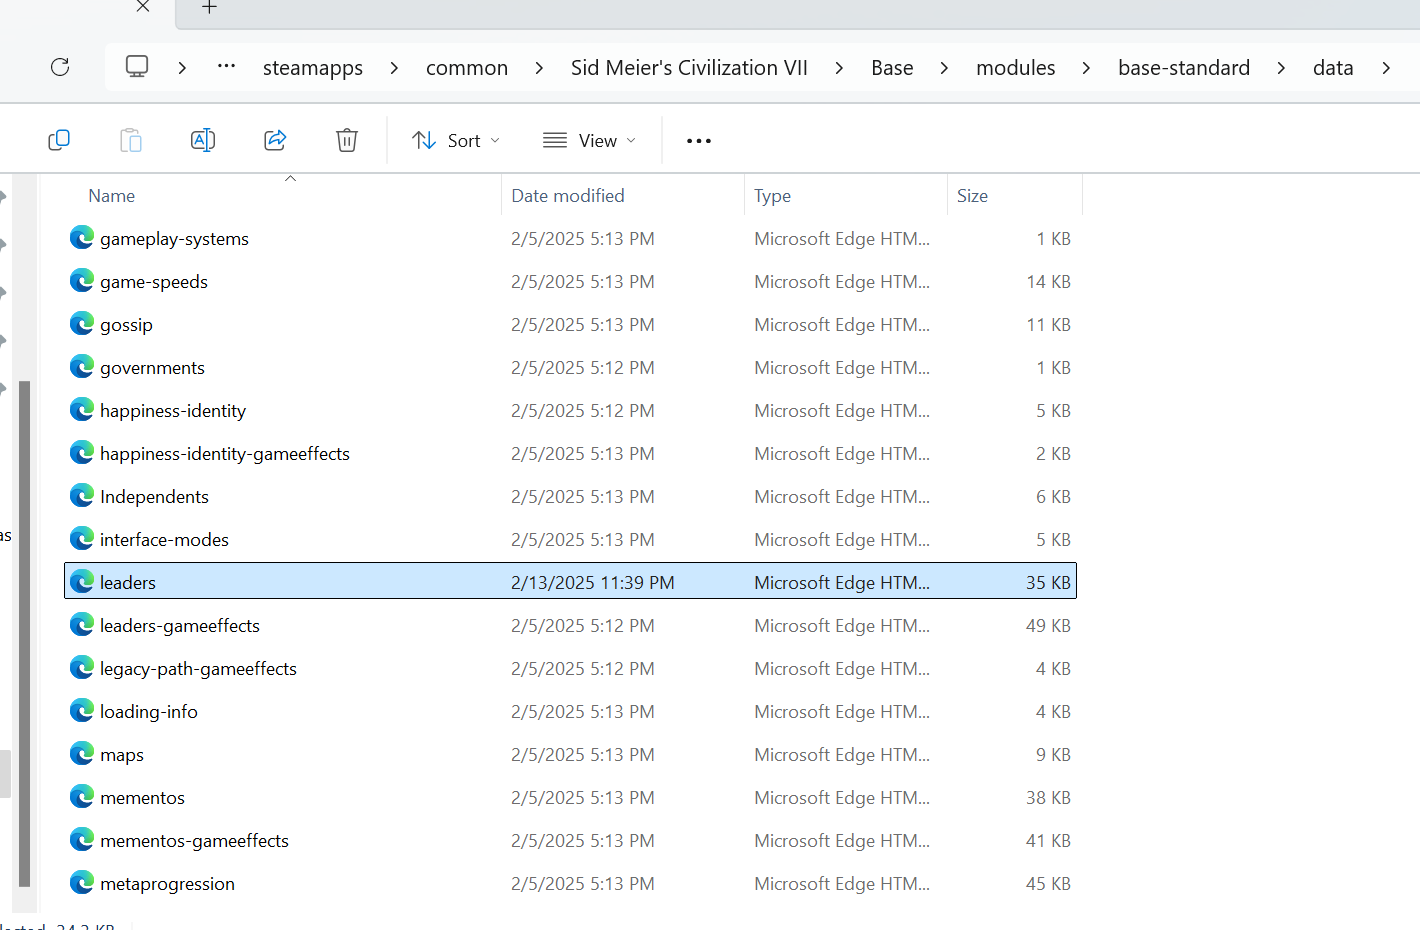Go to the modules breadcrumb folder

(1015, 68)
